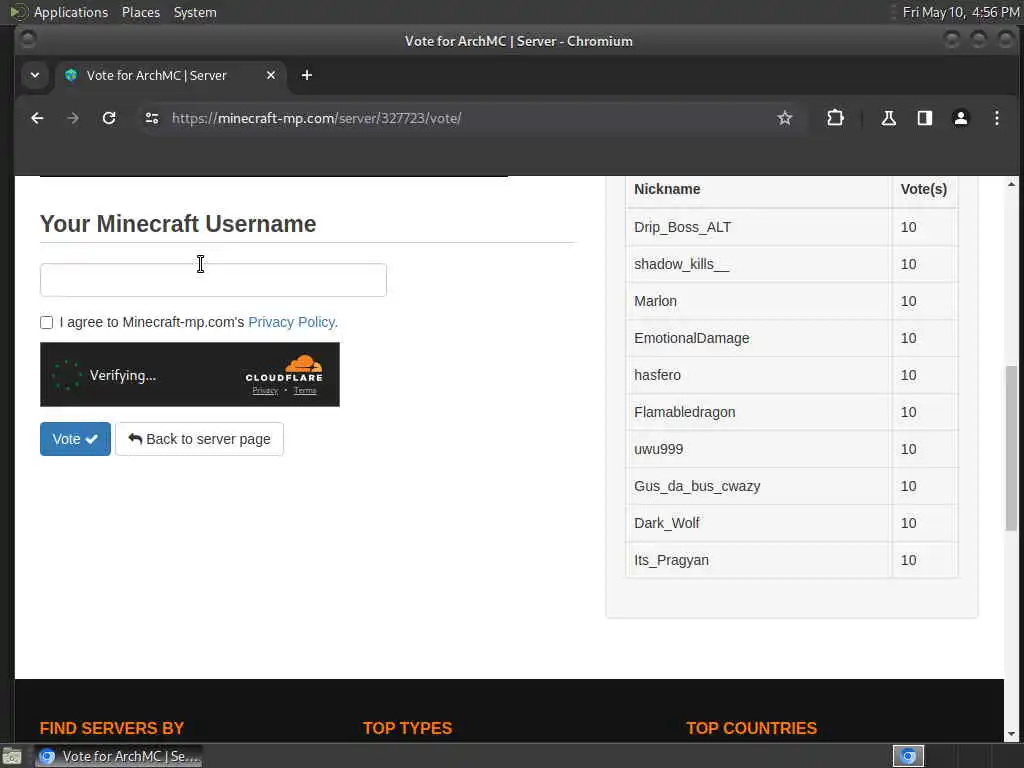The height and width of the screenshot is (768, 1024).
Task: Click the workspace switcher Chromium icon
Action: click(908, 756)
